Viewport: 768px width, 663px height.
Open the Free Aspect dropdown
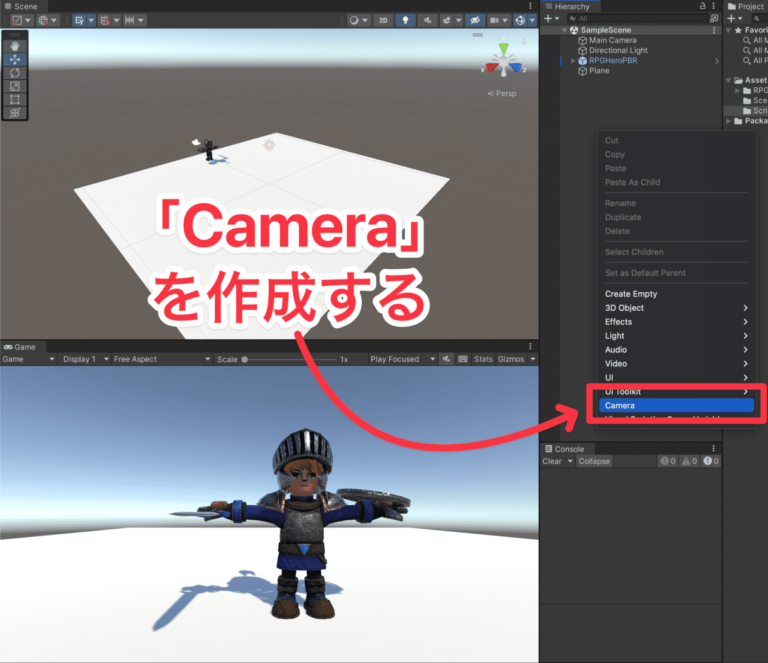pos(161,359)
